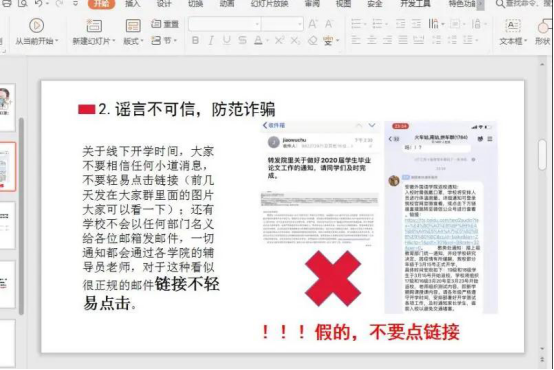Click the font name combo box

[224, 24]
